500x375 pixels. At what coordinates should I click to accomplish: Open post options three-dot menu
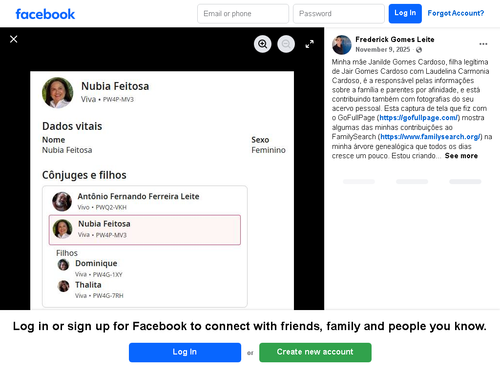pyautogui.click(x=483, y=44)
